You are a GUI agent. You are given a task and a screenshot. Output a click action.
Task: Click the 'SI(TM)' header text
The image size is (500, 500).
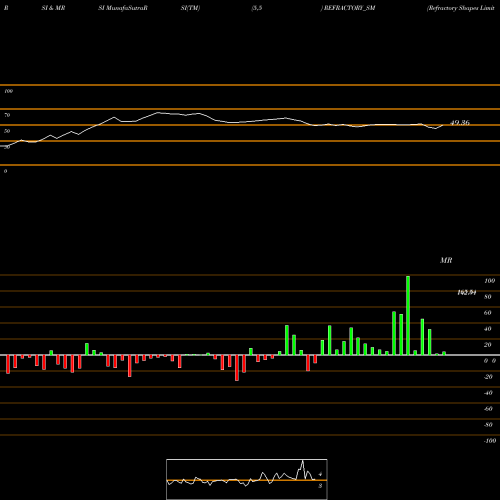pyautogui.click(x=190, y=8)
